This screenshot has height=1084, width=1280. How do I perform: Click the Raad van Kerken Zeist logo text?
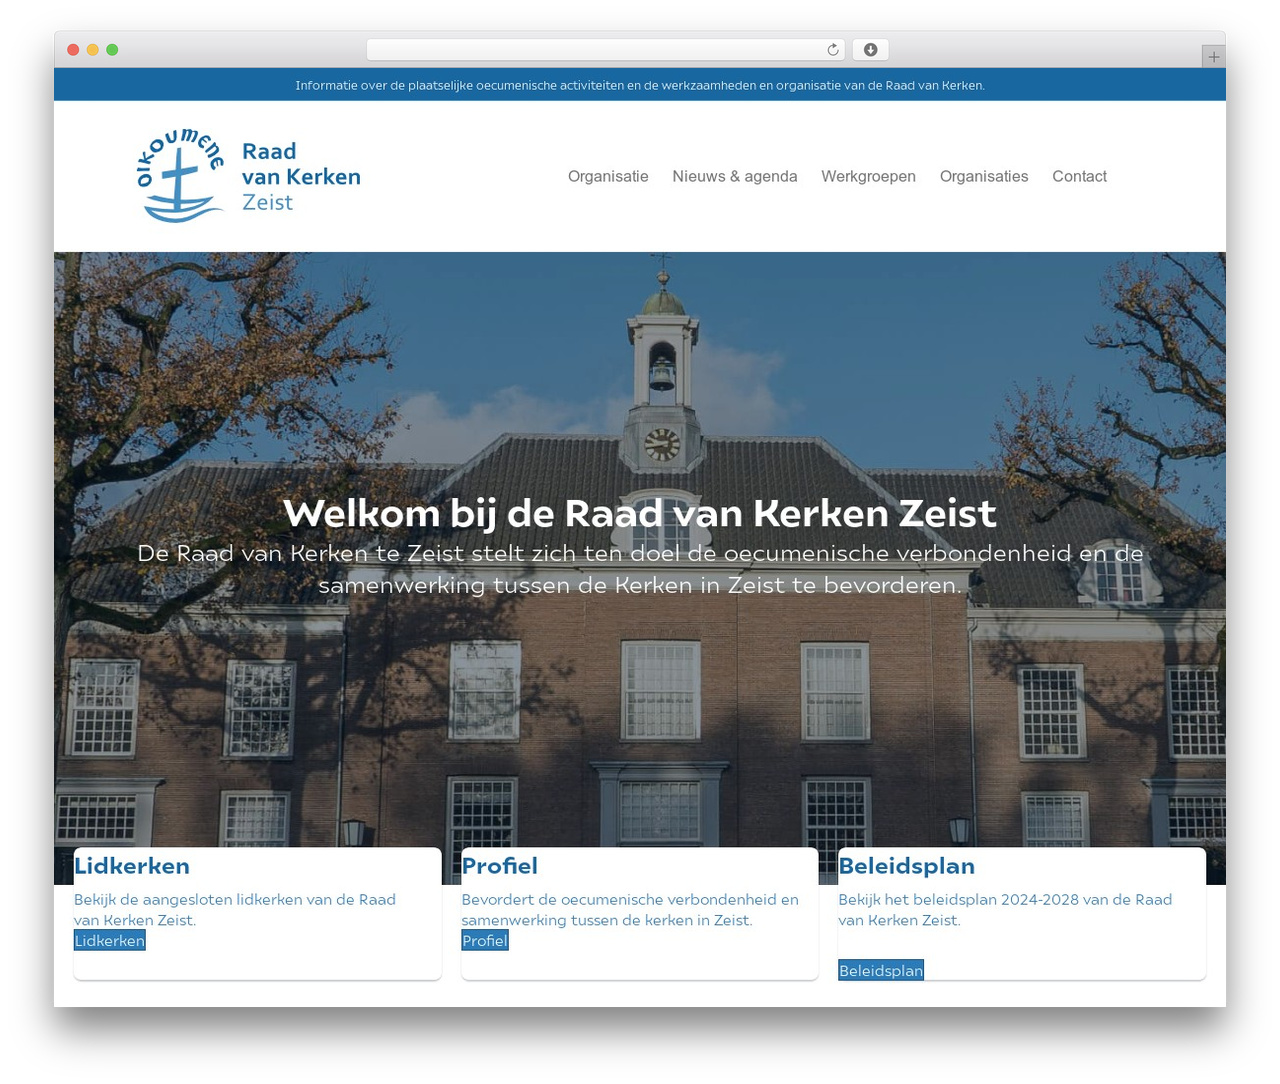(x=301, y=177)
